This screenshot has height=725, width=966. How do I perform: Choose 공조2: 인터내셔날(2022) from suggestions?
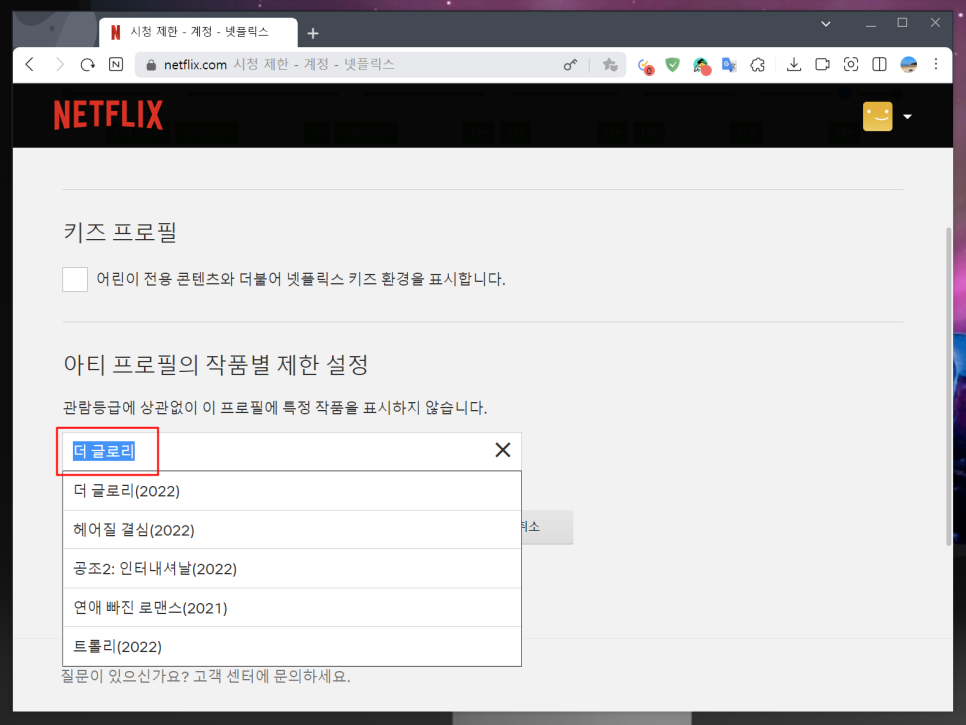292,569
